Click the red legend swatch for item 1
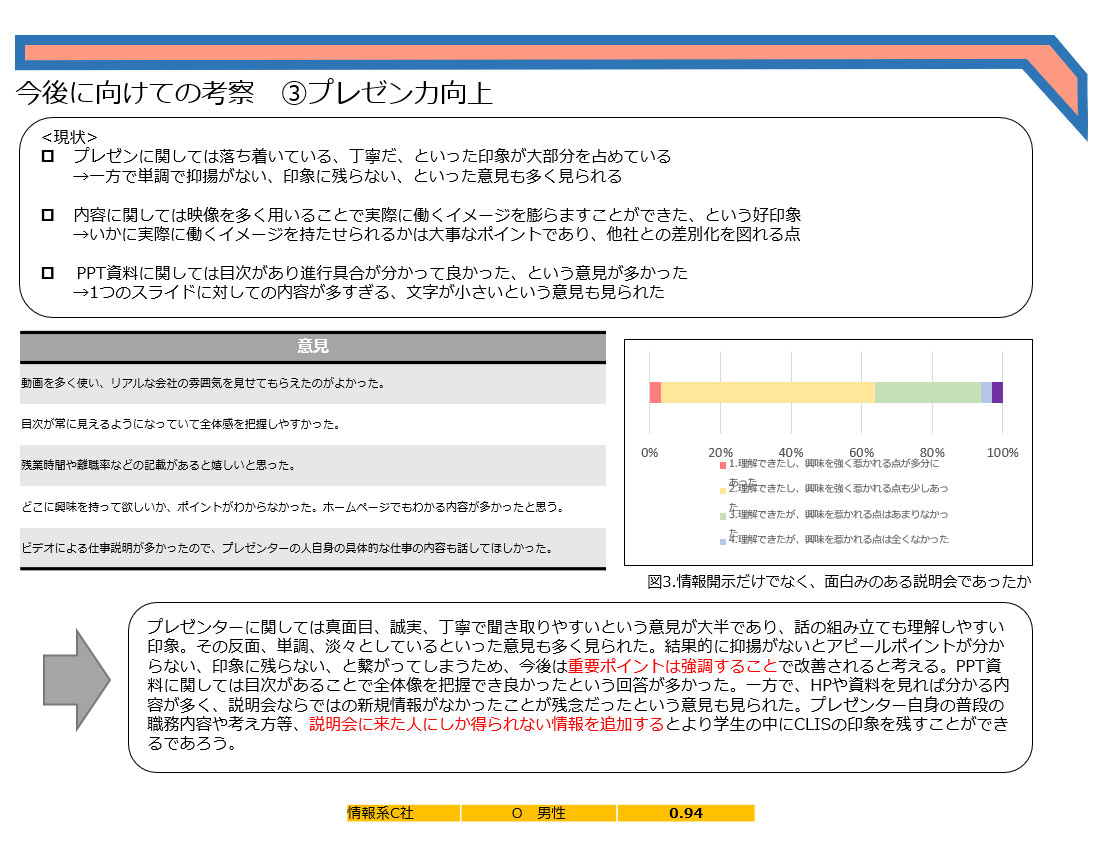The image size is (1100, 850). (723, 465)
